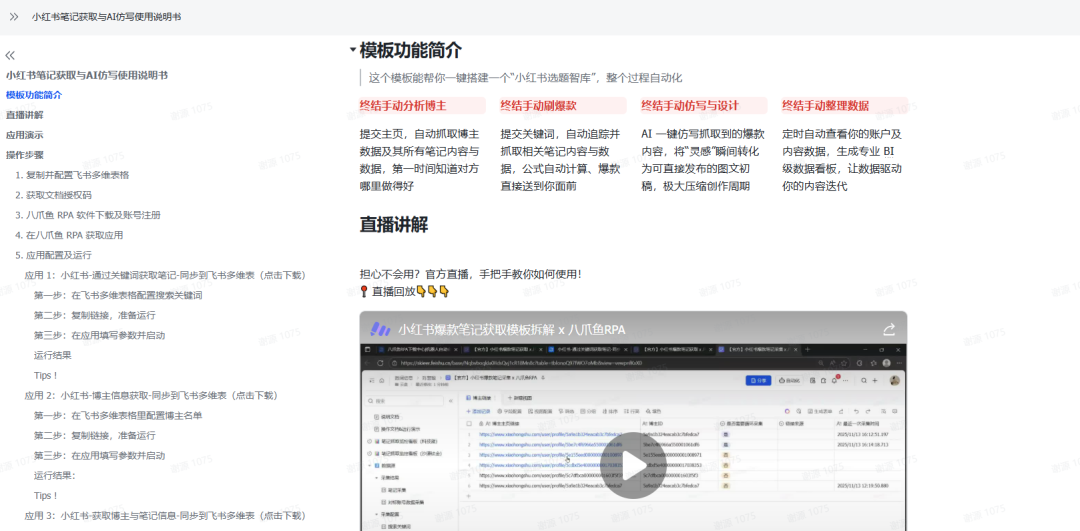Click the share arrow icon on the video
The height and width of the screenshot is (531, 1080).
tap(889, 329)
